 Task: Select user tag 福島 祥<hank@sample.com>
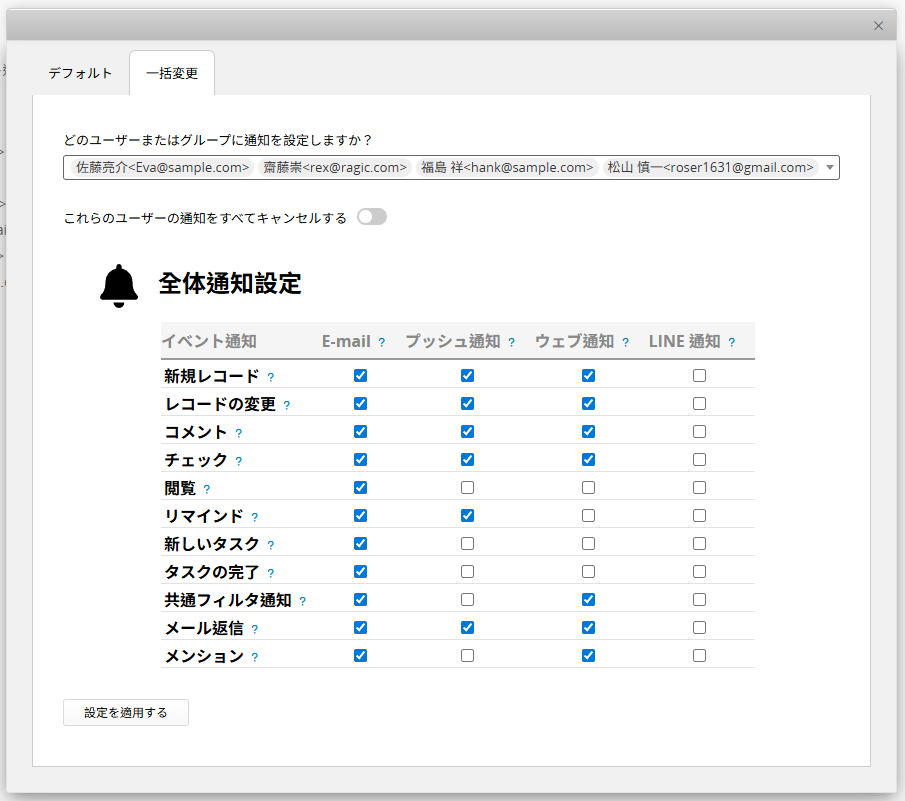(x=507, y=167)
